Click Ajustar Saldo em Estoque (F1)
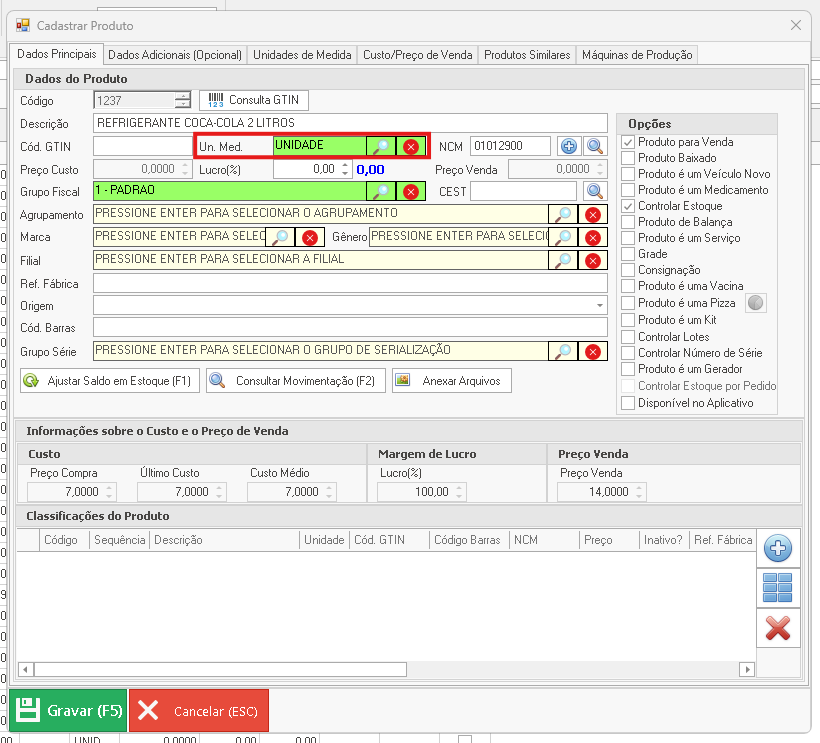 pos(110,381)
